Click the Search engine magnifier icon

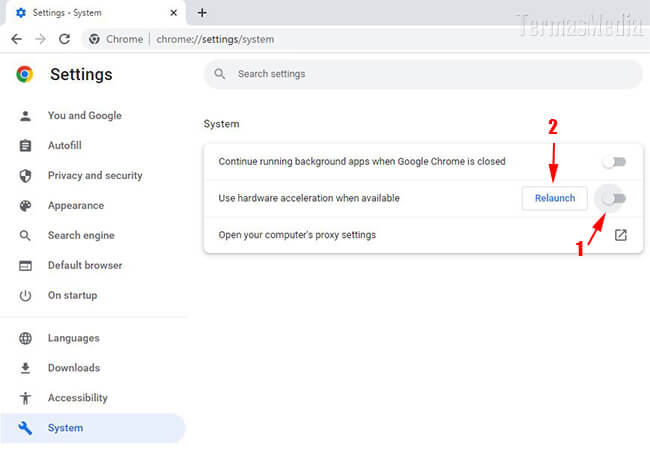coord(25,236)
